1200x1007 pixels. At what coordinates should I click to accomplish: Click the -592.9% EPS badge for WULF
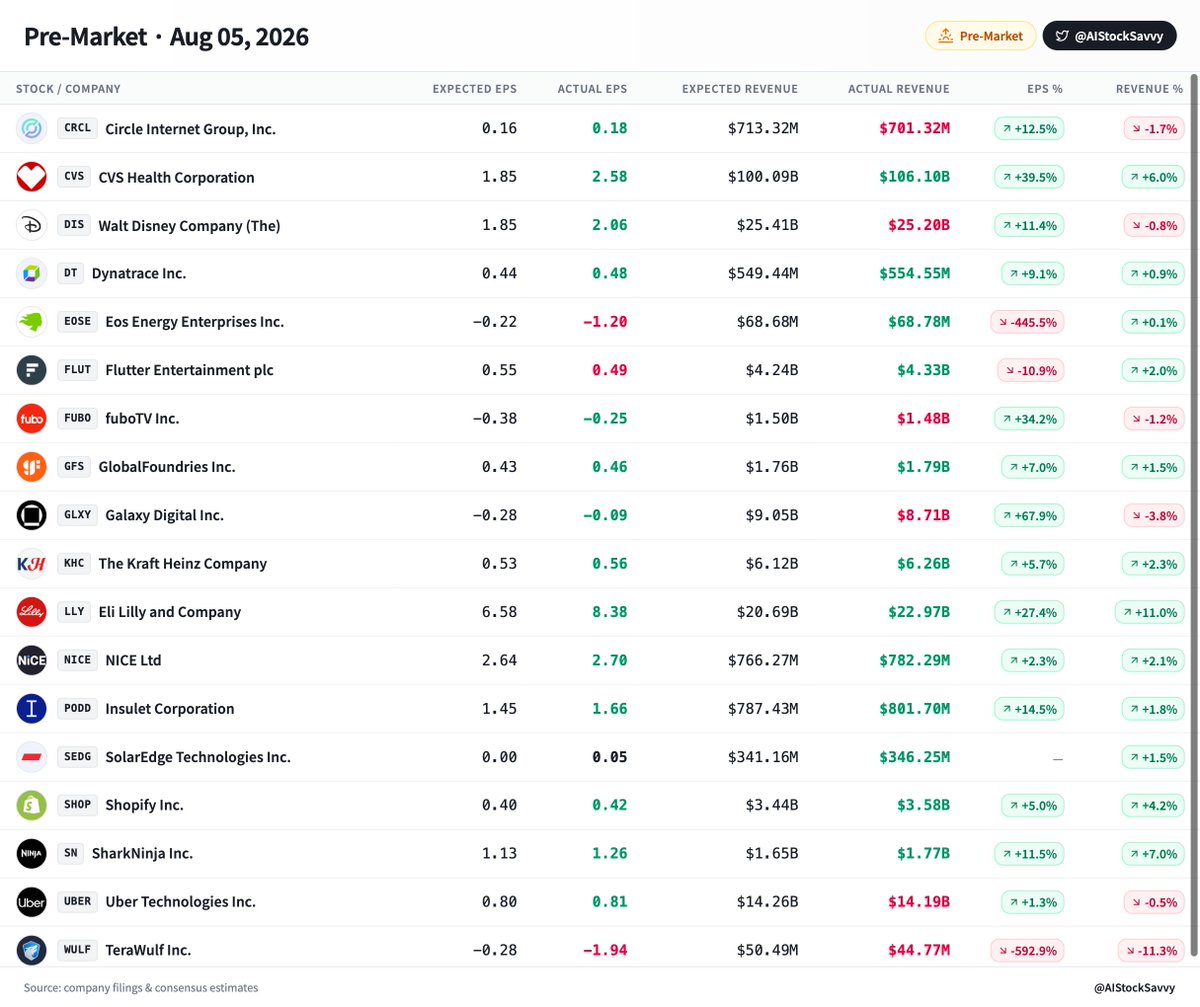pyautogui.click(x=1027, y=950)
